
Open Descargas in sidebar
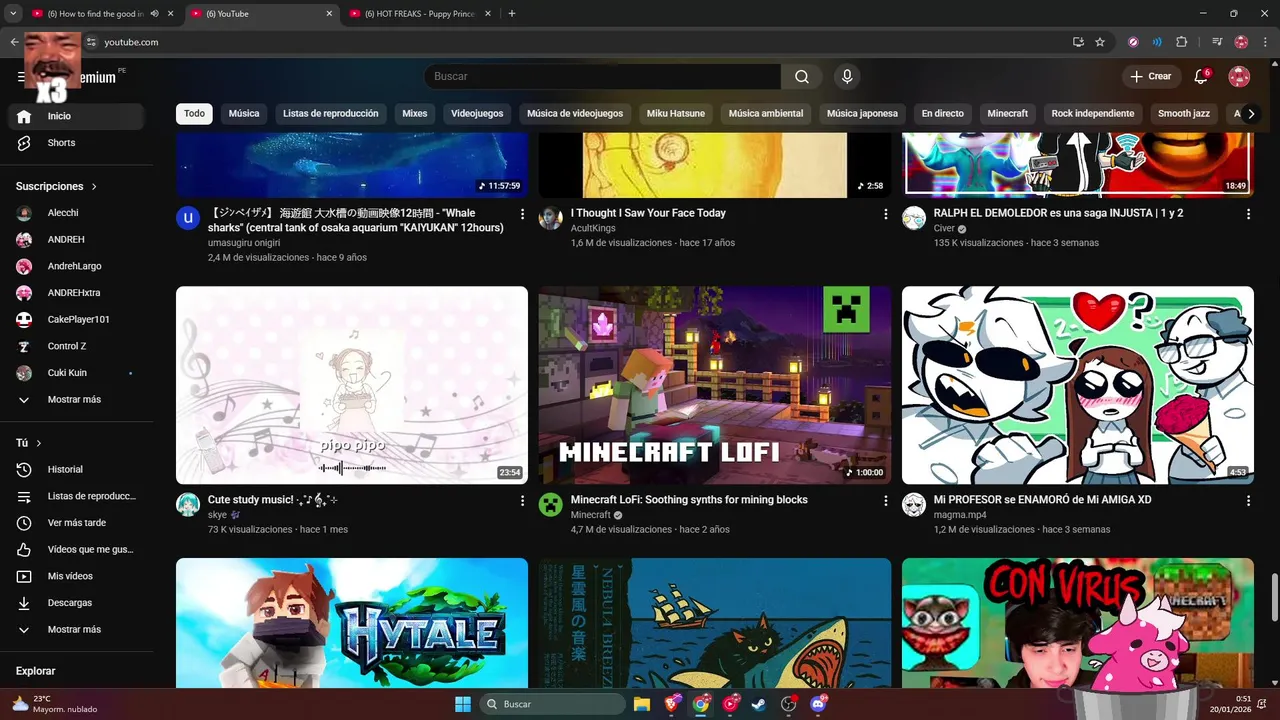(78, 603)
